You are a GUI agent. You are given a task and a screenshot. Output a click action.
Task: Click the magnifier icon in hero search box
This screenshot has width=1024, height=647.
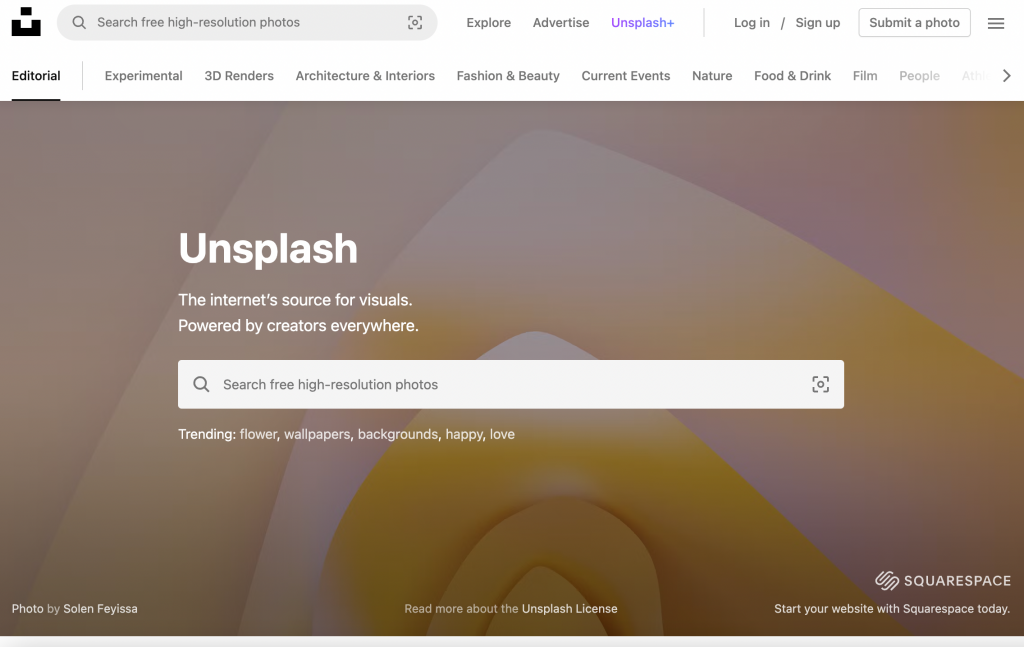pyautogui.click(x=201, y=384)
